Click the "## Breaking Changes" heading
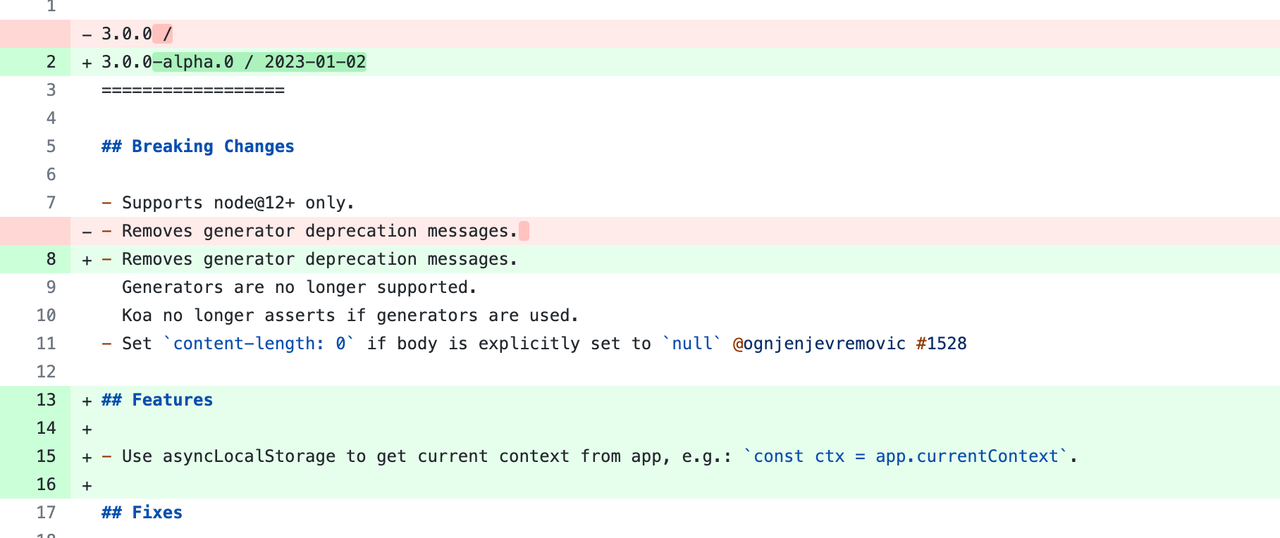 pos(198,146)
